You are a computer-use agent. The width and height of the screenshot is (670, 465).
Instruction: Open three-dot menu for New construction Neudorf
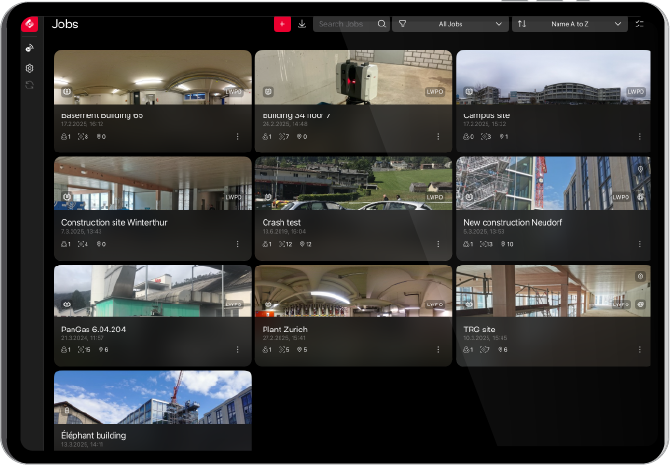[639, 244]
